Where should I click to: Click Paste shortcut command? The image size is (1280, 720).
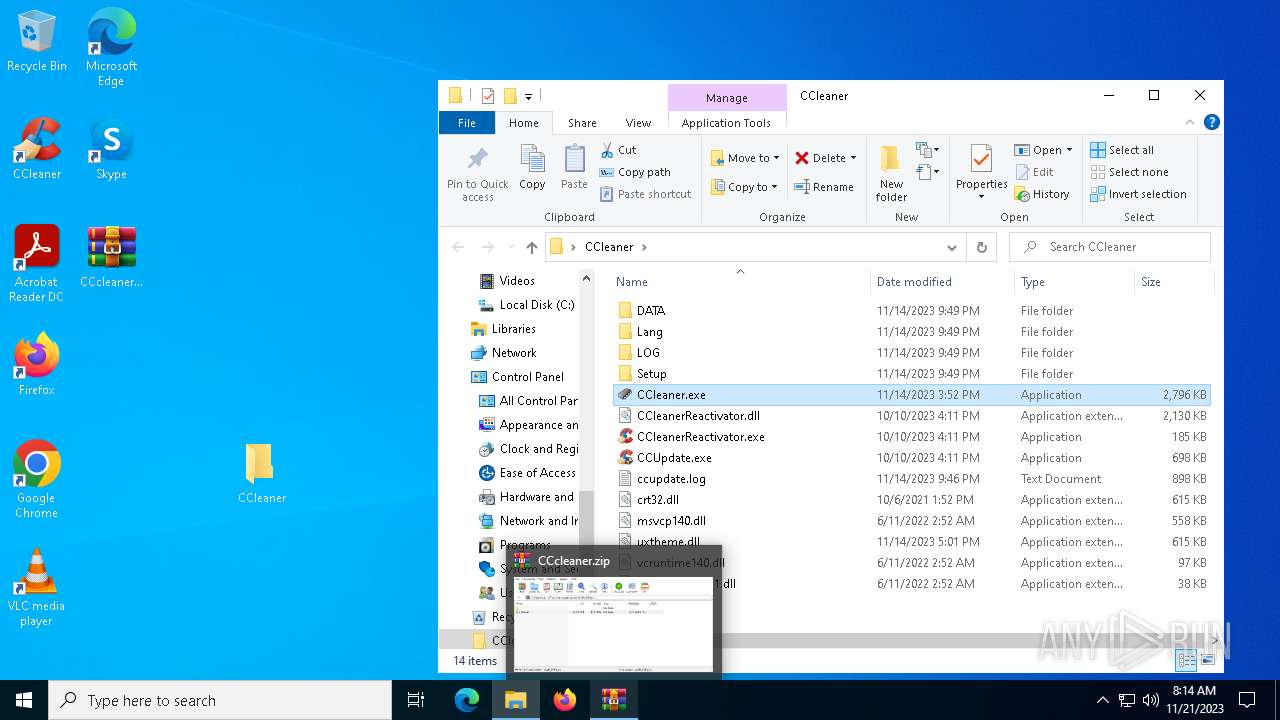point(645,194)
